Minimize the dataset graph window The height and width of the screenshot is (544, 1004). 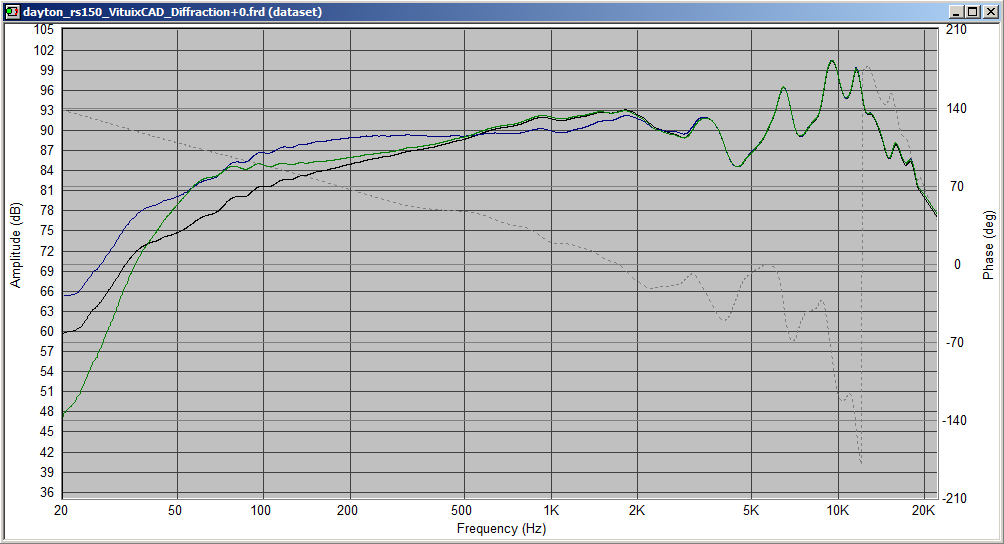956,12
